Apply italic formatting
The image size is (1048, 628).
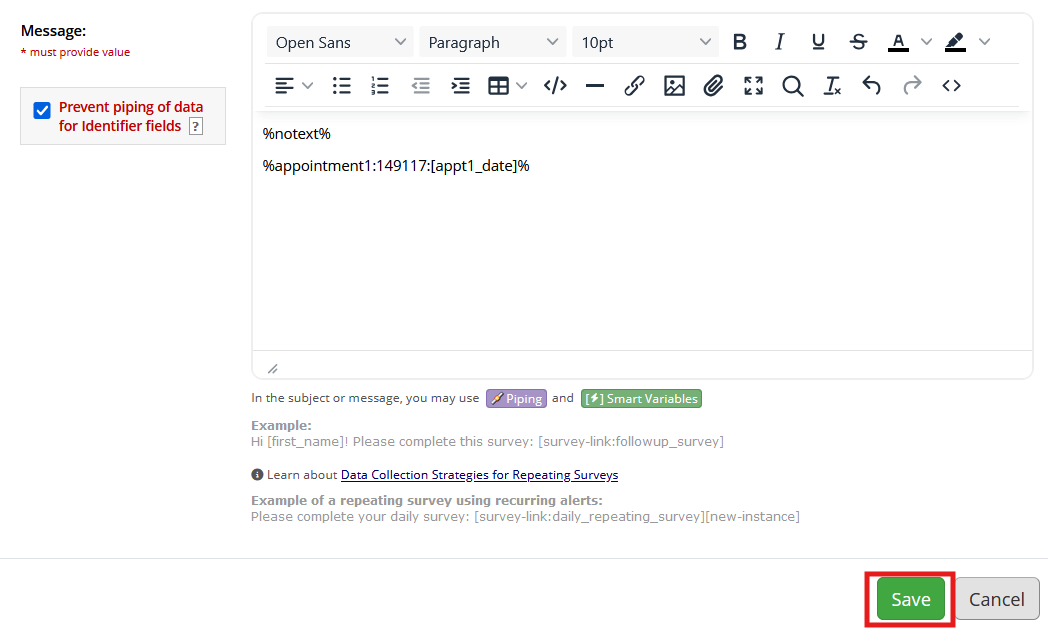click(779, 42)
